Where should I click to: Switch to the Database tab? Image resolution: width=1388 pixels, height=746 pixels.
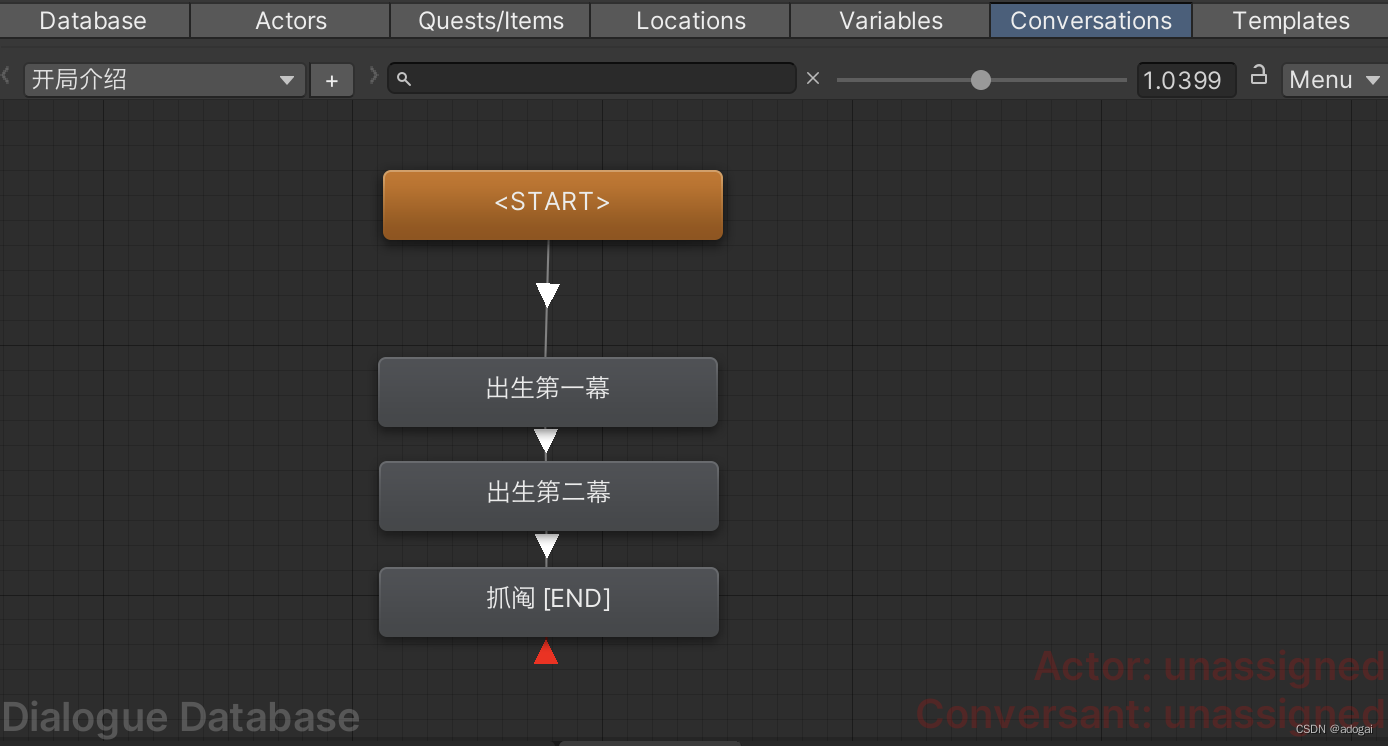pos(93,20)
